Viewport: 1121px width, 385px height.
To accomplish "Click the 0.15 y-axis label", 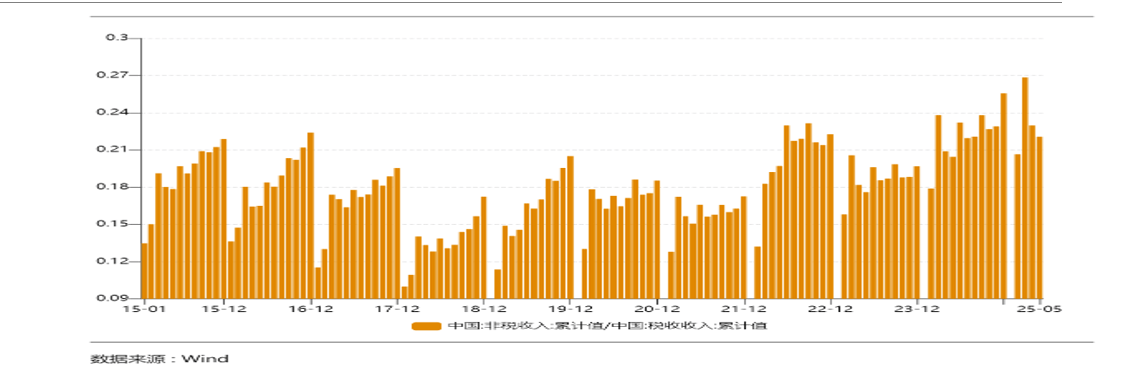I will (x=113, y=224).
